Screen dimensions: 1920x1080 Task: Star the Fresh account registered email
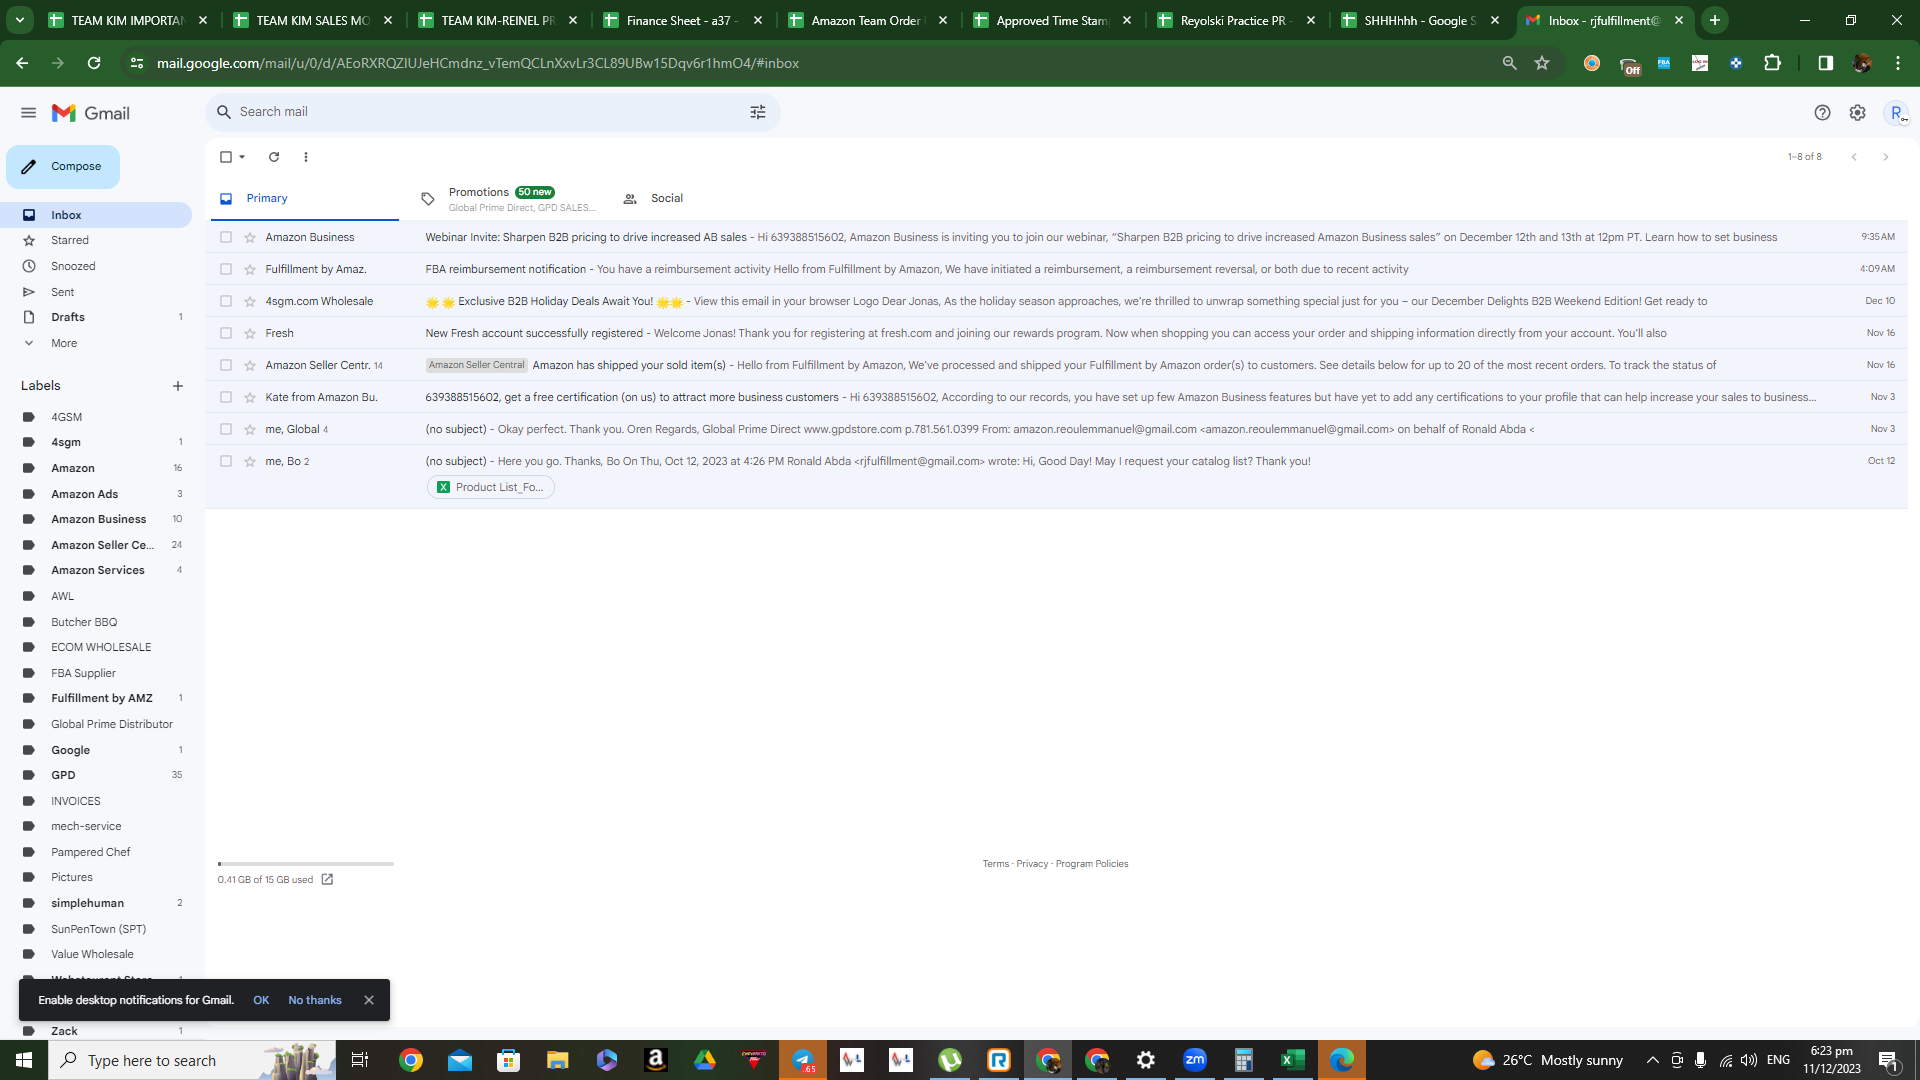pos(250,334)
